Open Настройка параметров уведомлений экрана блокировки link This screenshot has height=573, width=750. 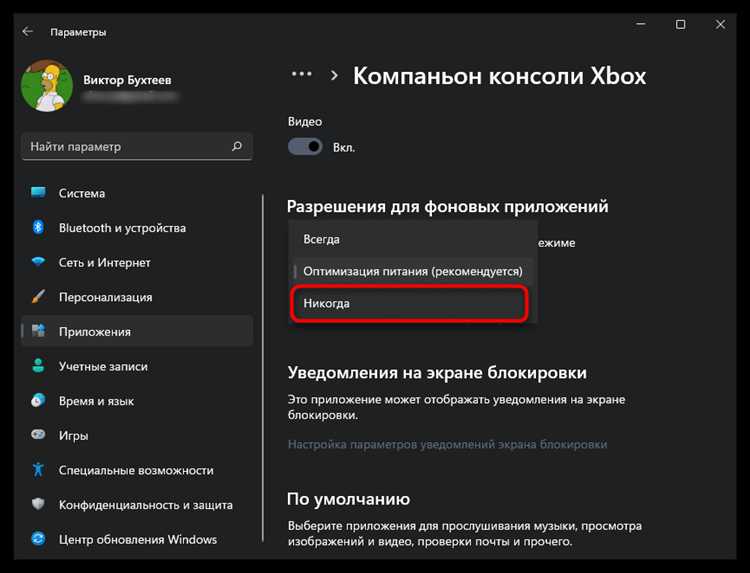point(447,444)
